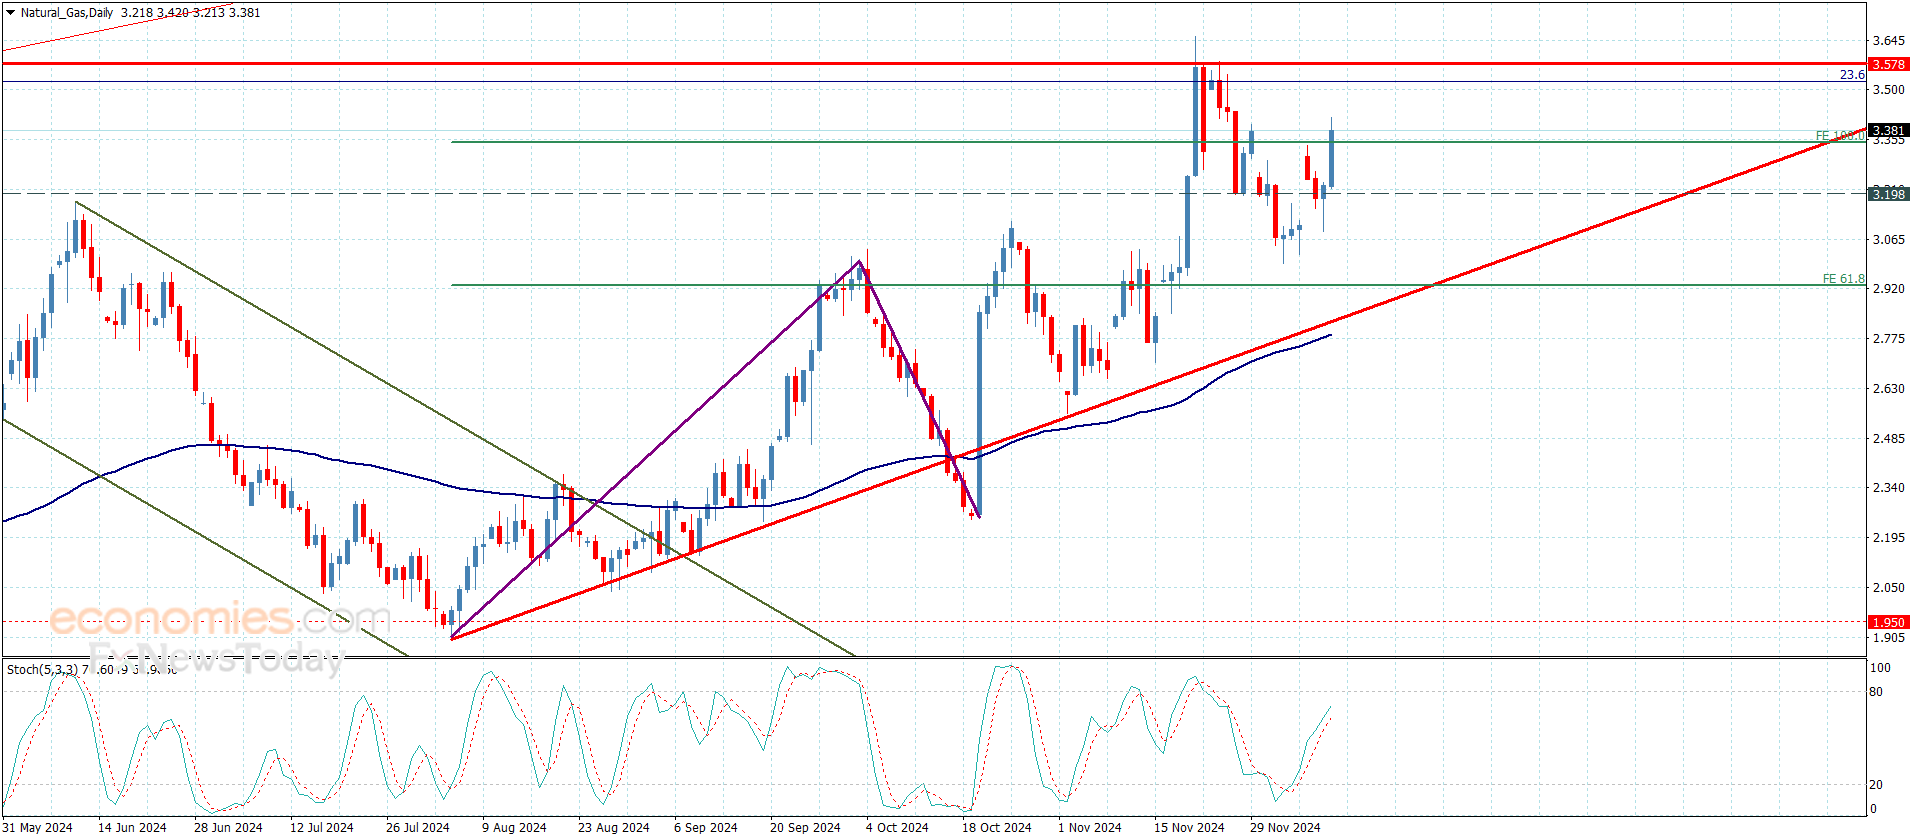
Task: Click the latest blue candle on the chart
Action: (x=1331, y=158)
